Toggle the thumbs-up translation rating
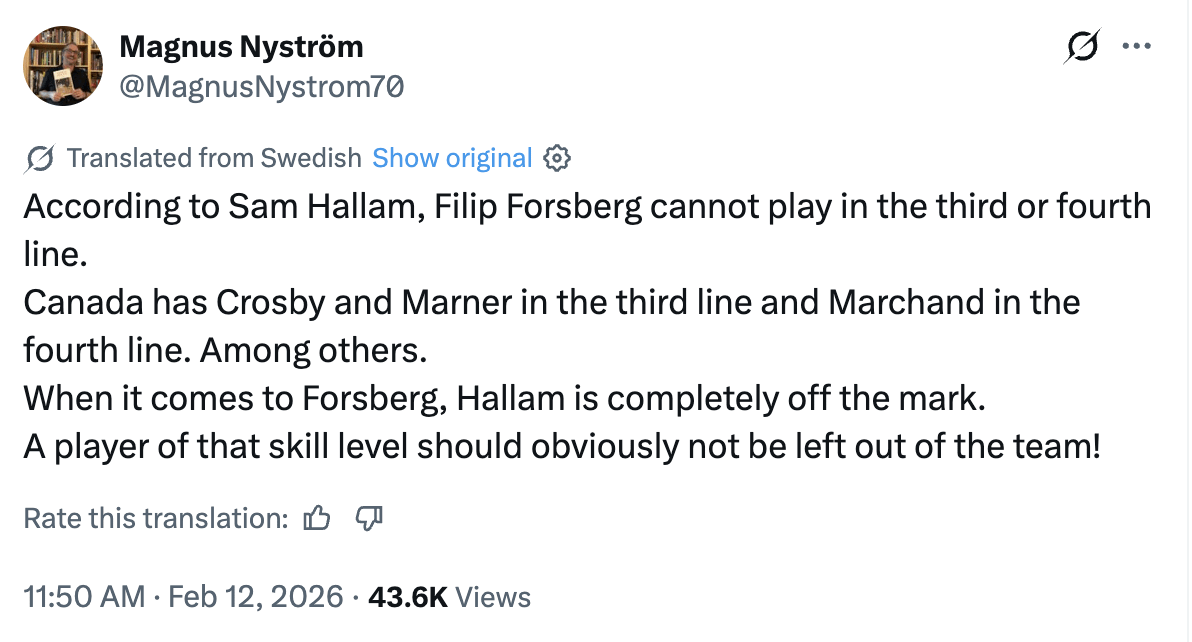Viewport: 1192px width, 642px height. [x=316, y=517]
